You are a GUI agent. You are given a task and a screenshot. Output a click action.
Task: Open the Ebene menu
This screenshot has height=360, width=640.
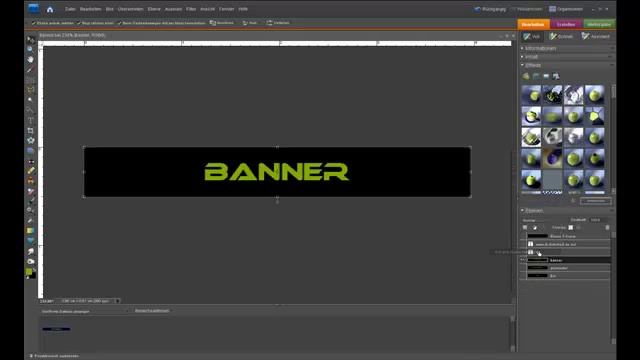[154, 9]
